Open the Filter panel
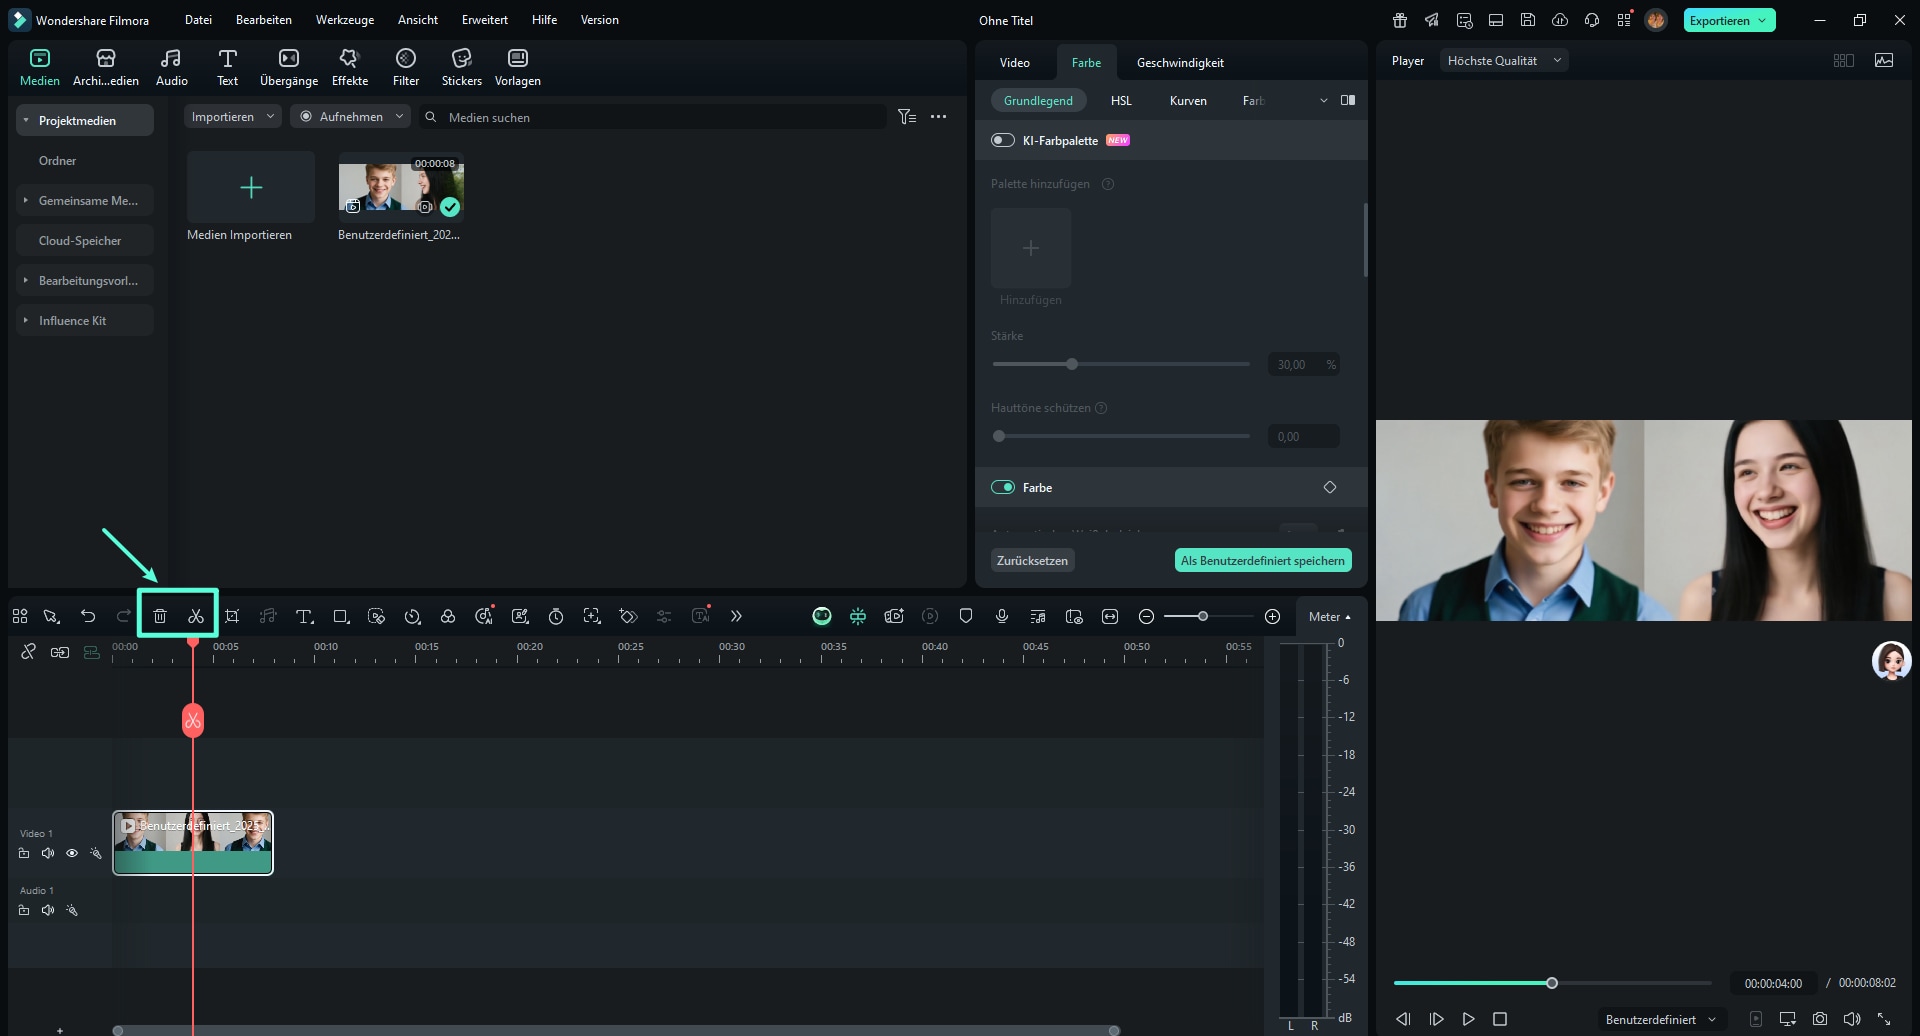Screen dimensions: 1920x1036 [406, 67]
